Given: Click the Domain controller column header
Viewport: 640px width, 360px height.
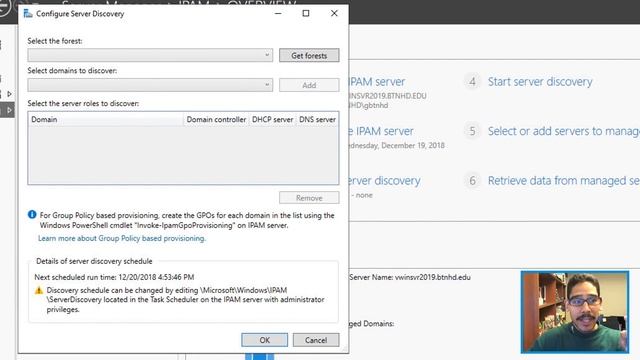Looking at the screenshot, I should 216,120.
